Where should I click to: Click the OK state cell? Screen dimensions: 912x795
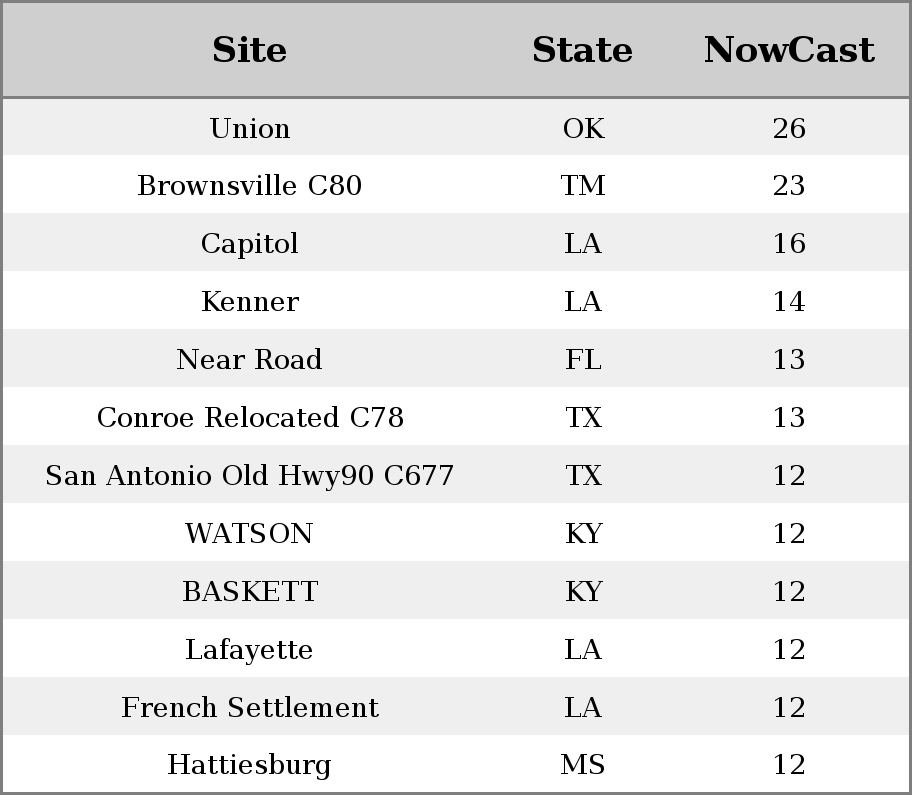click(583, 128)
